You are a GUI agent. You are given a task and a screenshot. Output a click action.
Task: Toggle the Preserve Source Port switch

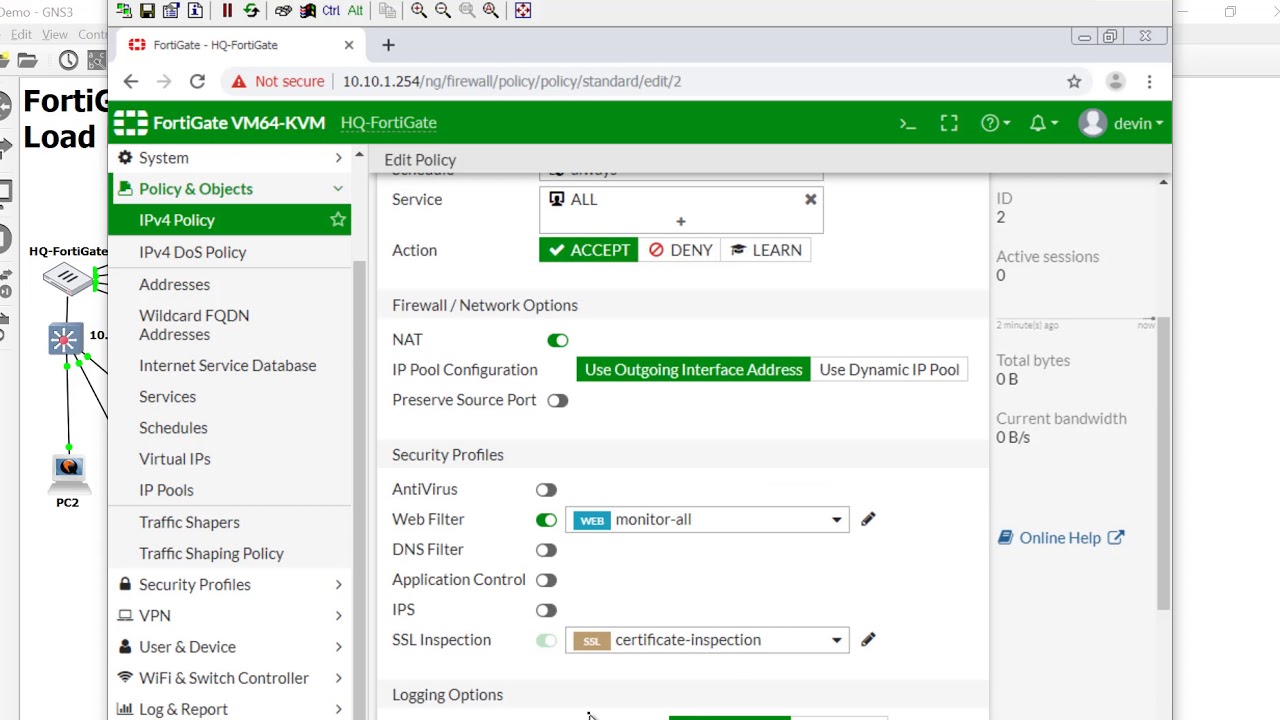pos(558,400)
